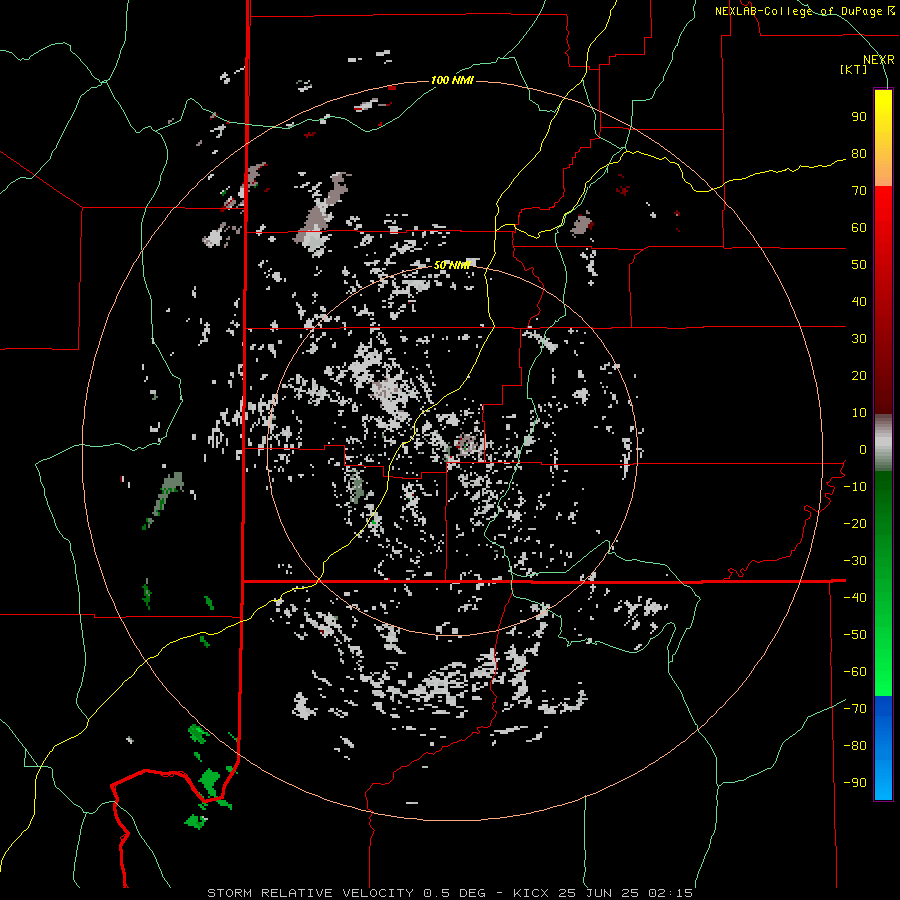Viewport: 900px width, 900px height.
Task: Click the -50 value on velocity scale
Action: click(x=855, y=635)
